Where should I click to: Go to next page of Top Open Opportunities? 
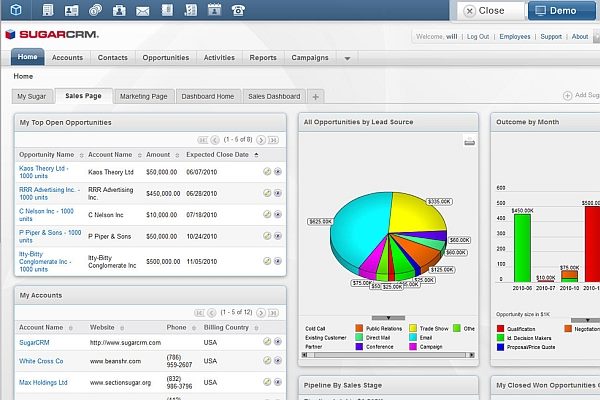261,140
